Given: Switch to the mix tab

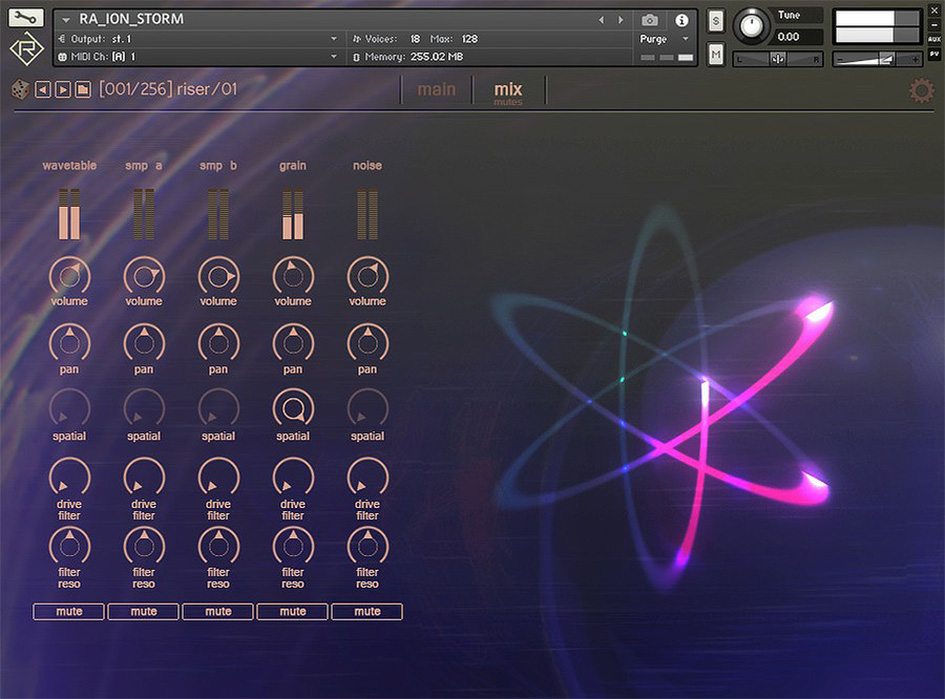Looking at the screenshot, I should 508,90.
